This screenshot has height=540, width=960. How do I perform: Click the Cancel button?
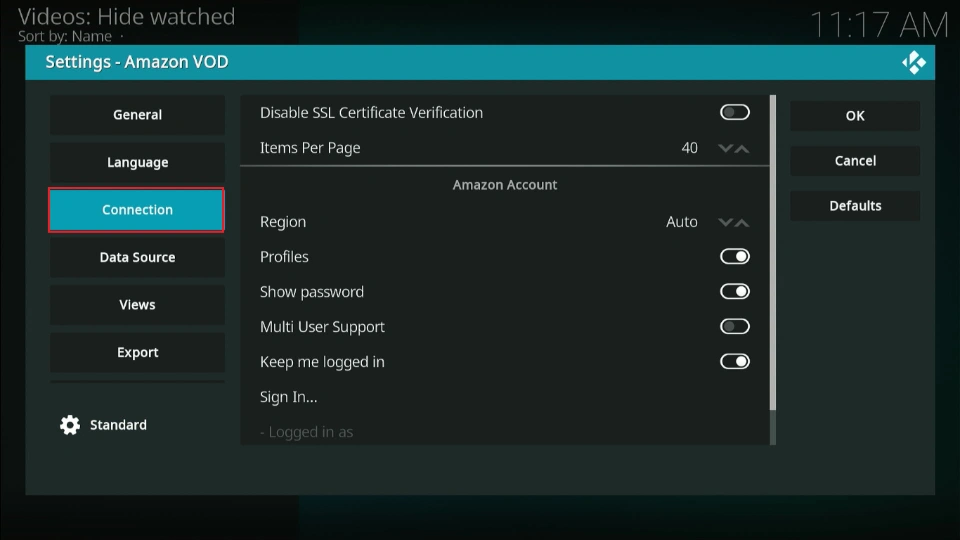[855, 161]
